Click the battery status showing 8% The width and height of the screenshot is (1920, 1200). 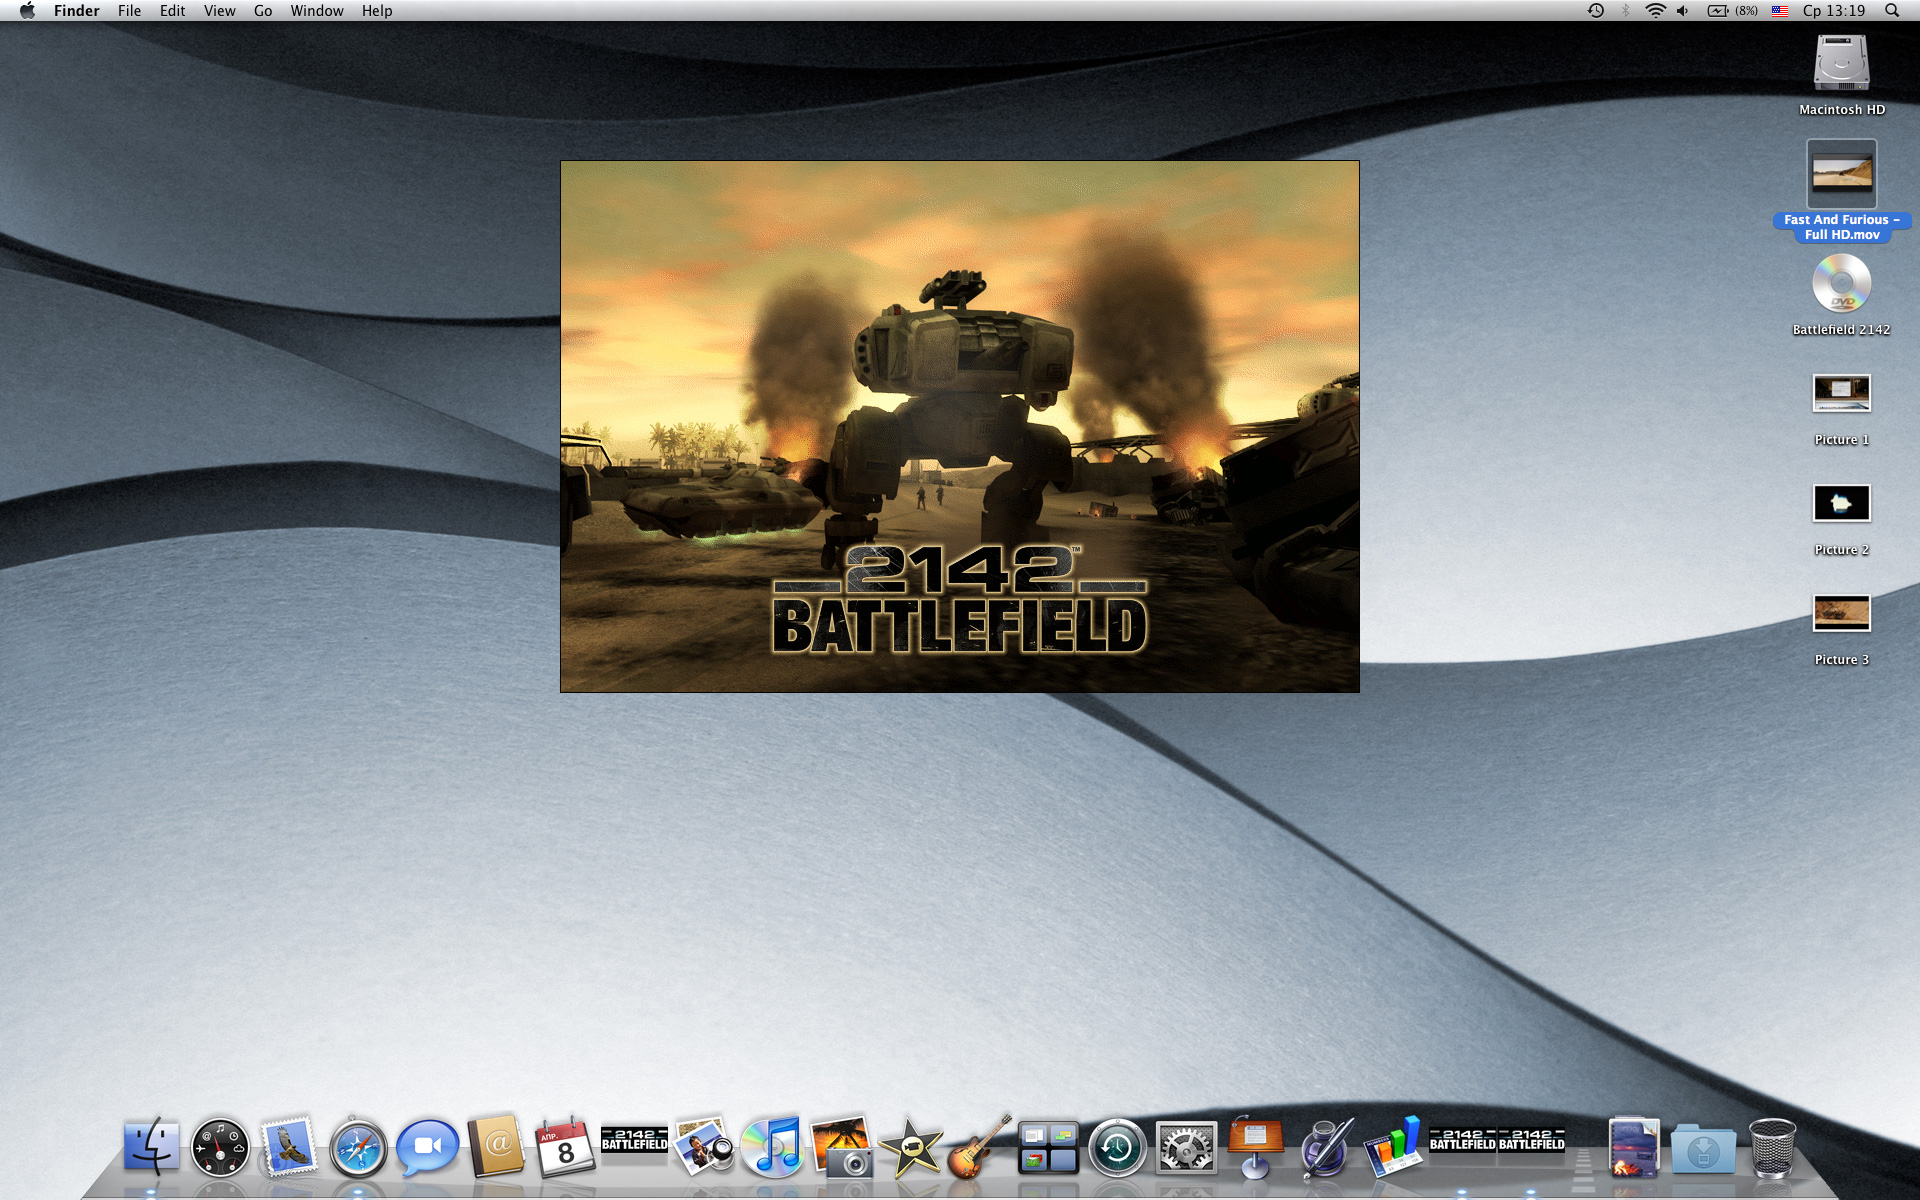(x=1732, y=11)
